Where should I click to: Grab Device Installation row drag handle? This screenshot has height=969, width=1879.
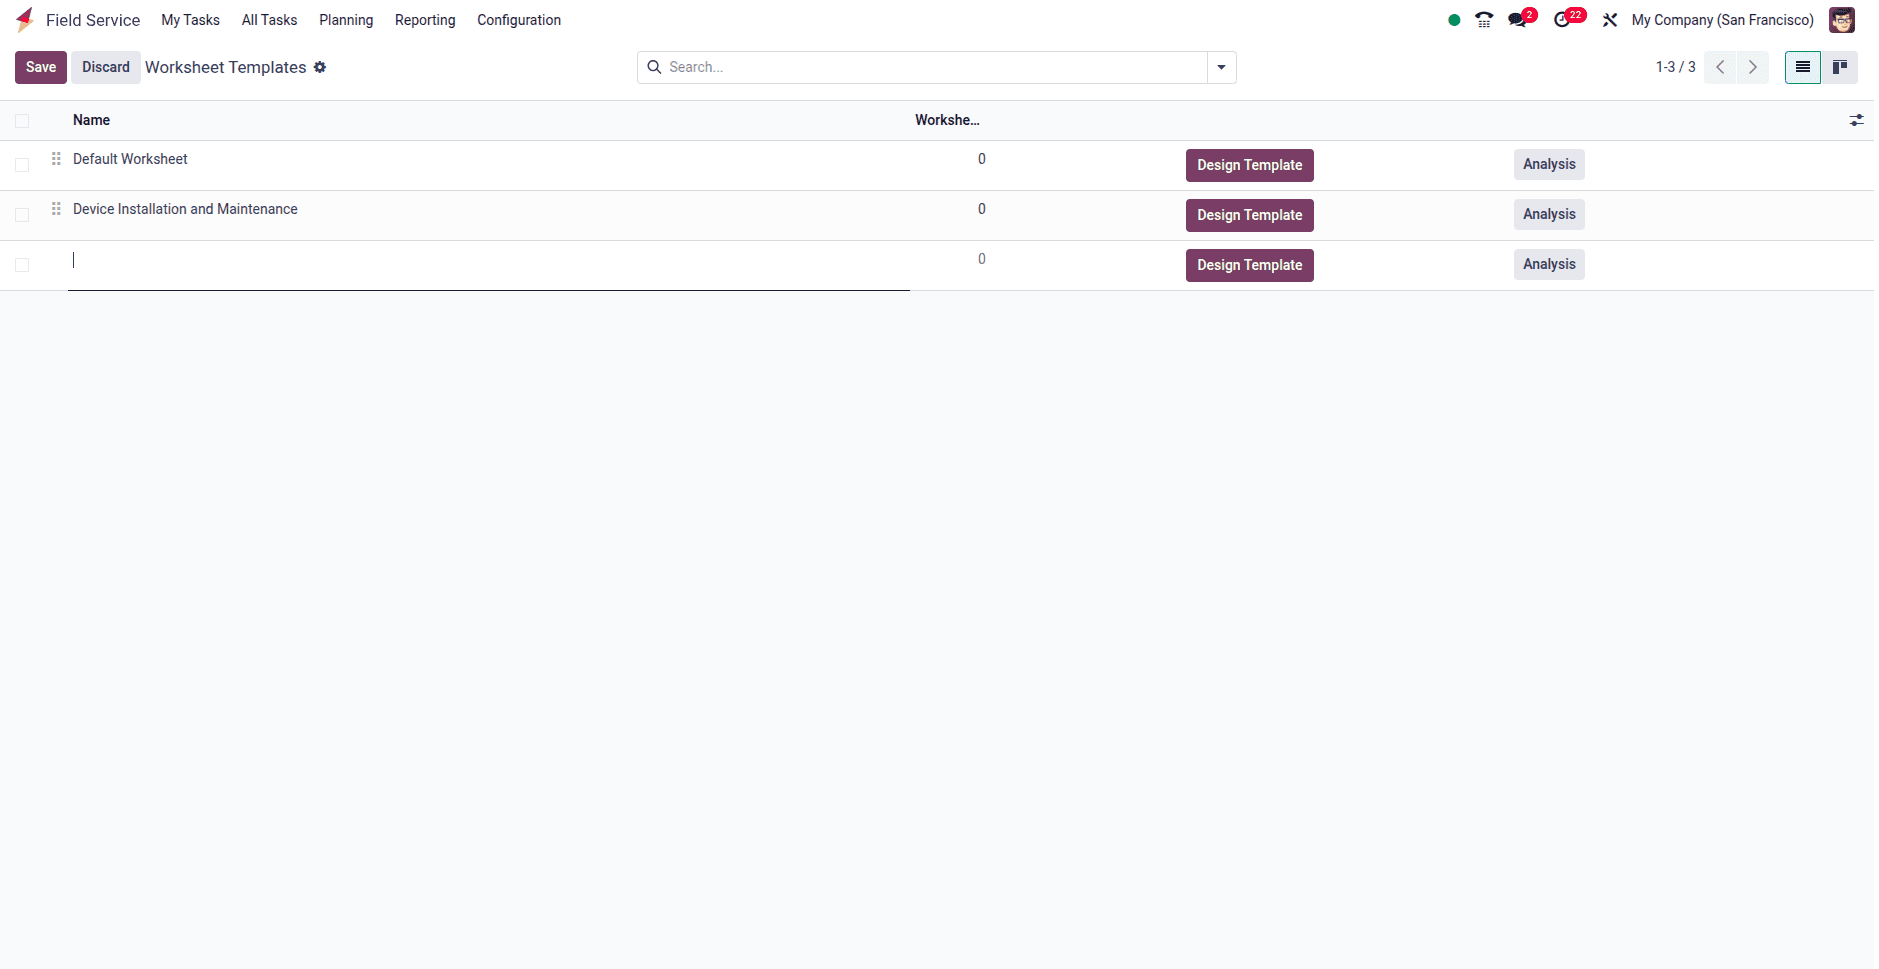click(x=56, y=209)
